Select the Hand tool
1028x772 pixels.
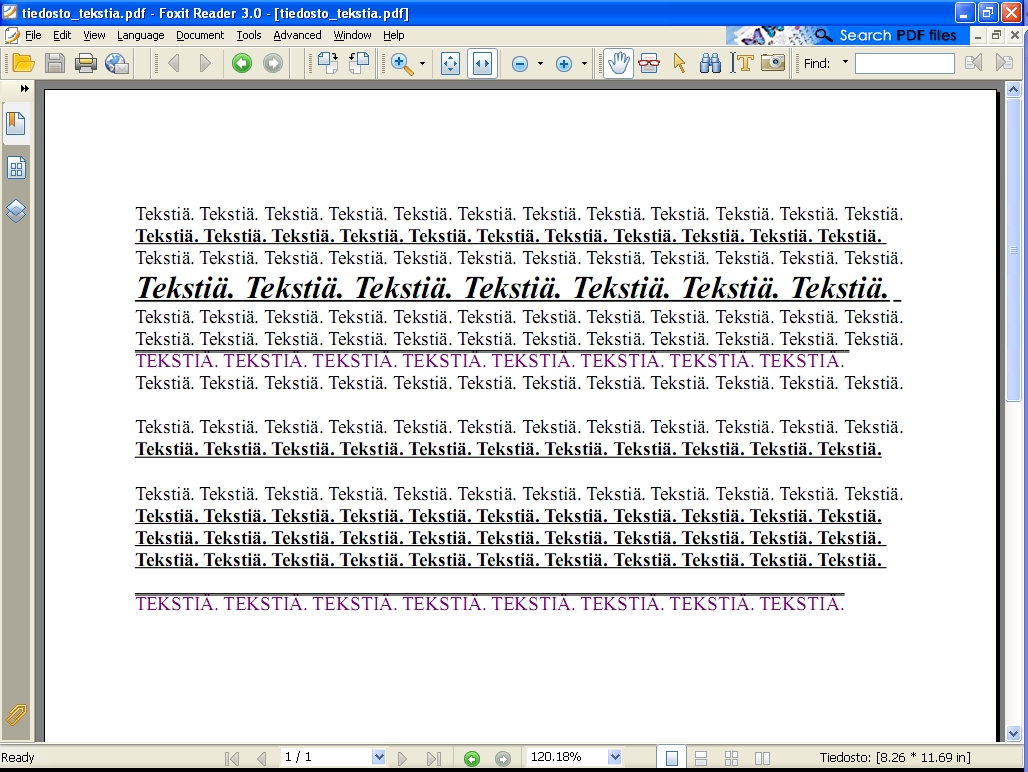[x=618, y=63]
